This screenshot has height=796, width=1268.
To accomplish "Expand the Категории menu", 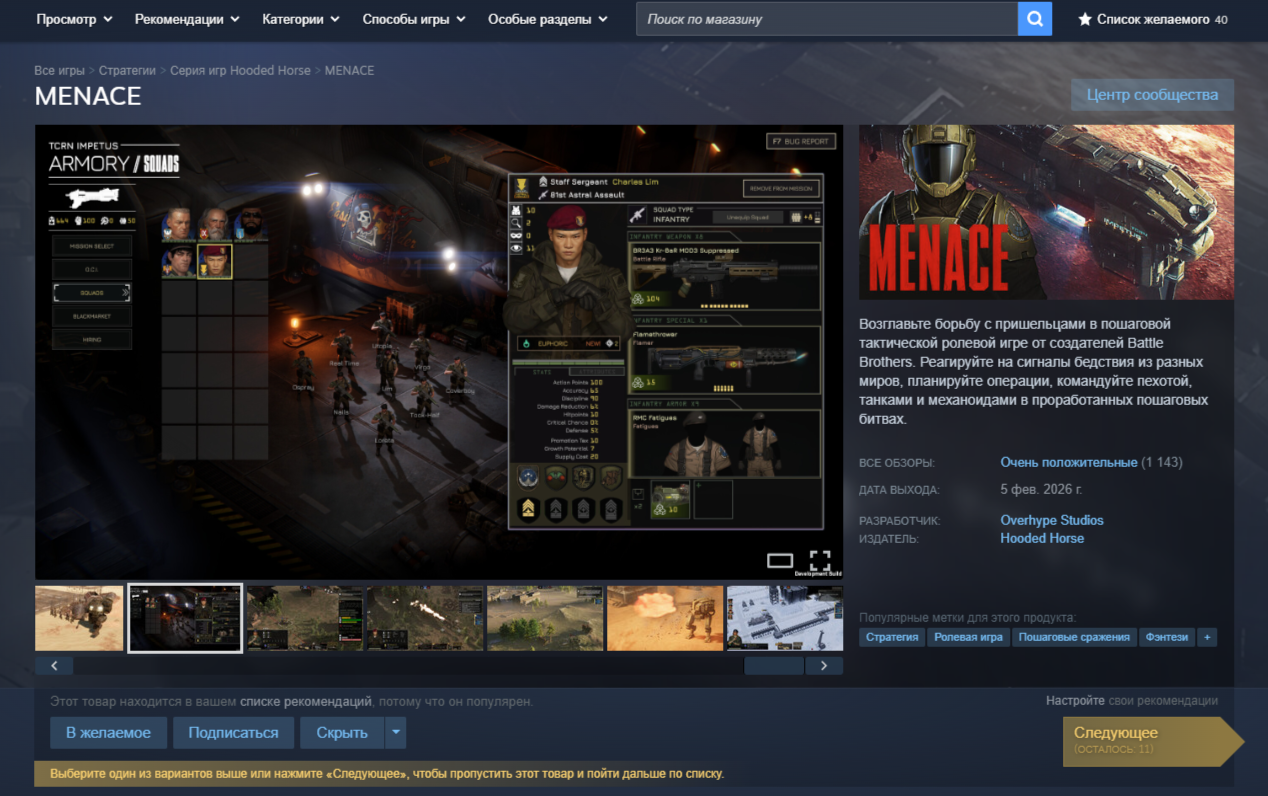I will tap(301, 19).
